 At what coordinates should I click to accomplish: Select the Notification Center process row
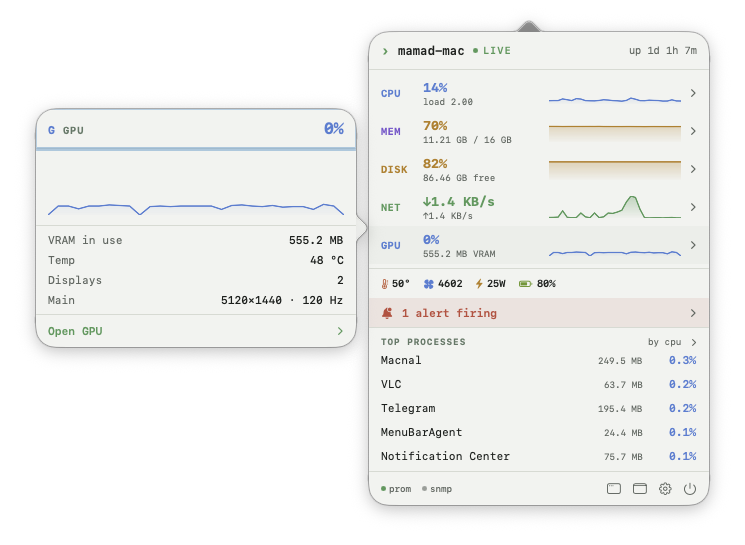pyautogui.click(x=539, y=456)
